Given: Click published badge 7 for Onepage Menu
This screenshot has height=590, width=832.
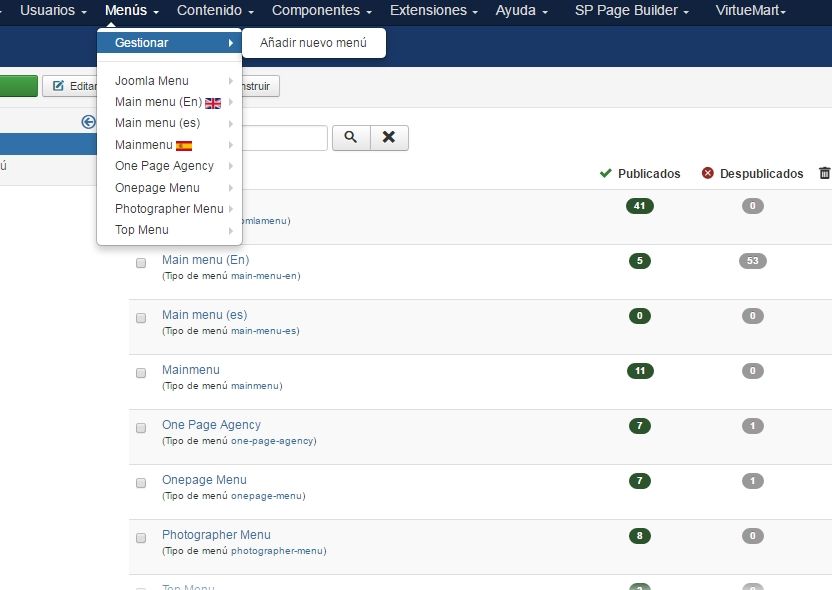Looking at the screenshot, I should (x=639, y=481).
